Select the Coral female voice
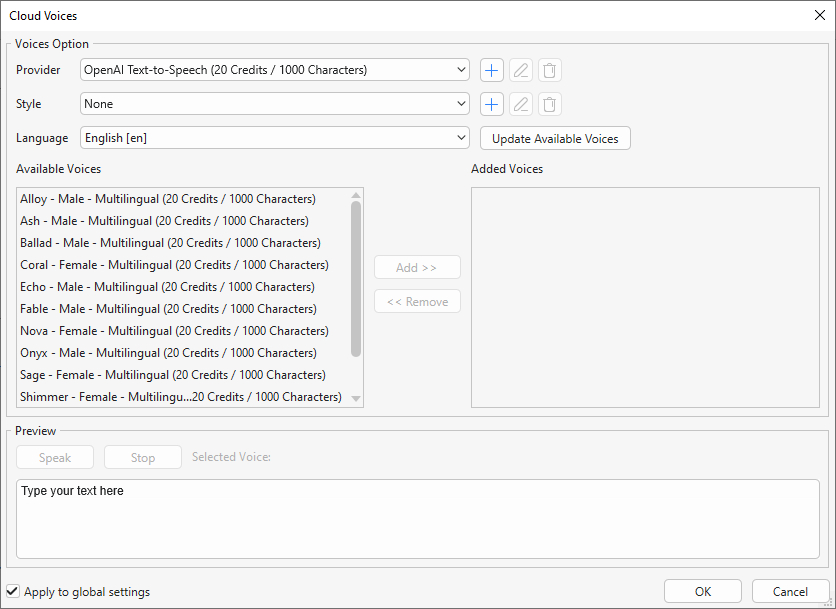This screenshot has height=609, width=836. 174,265
